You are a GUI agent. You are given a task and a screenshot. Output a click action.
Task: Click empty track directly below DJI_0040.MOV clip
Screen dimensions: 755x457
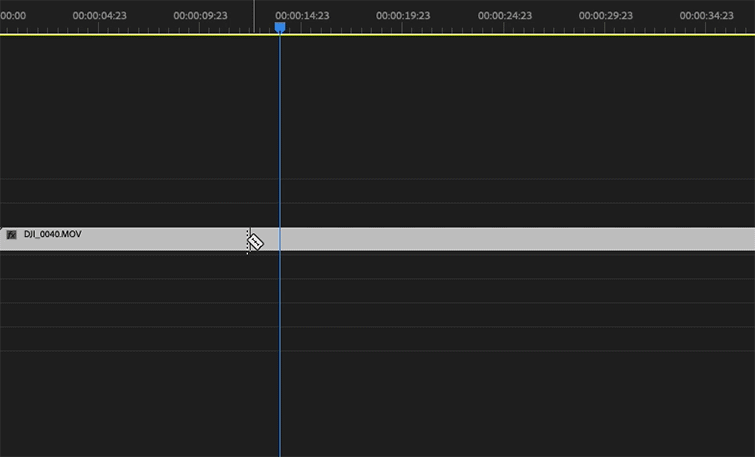click(x=378, y=265)
